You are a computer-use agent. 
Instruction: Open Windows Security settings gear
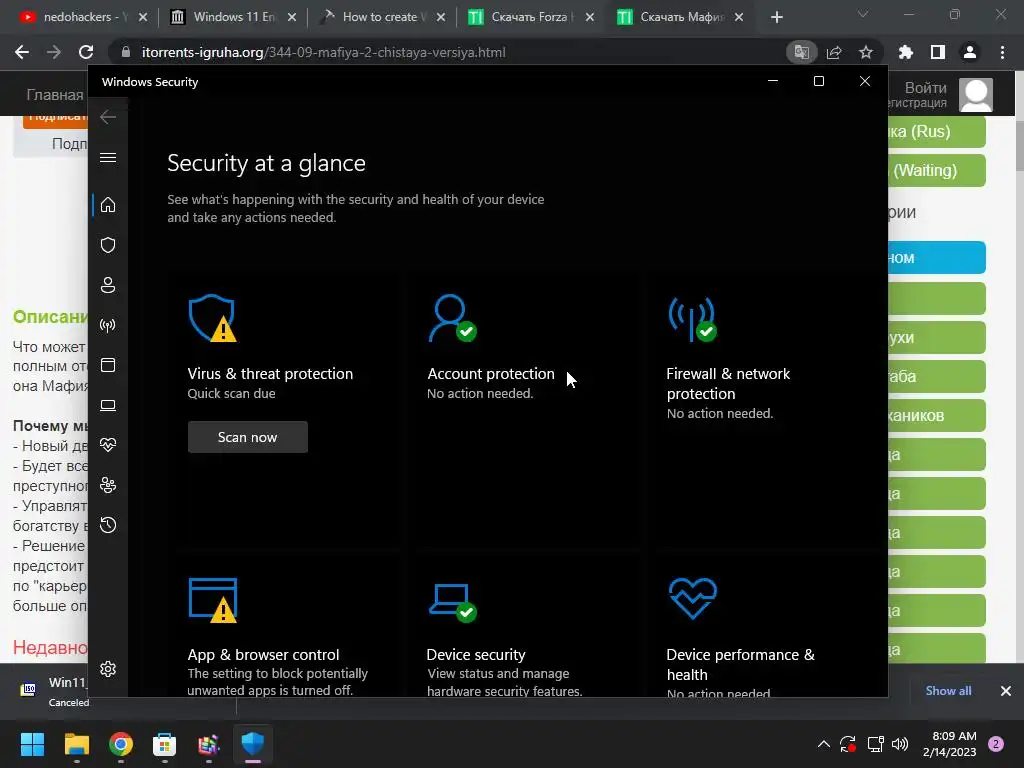tap(108, 669)
